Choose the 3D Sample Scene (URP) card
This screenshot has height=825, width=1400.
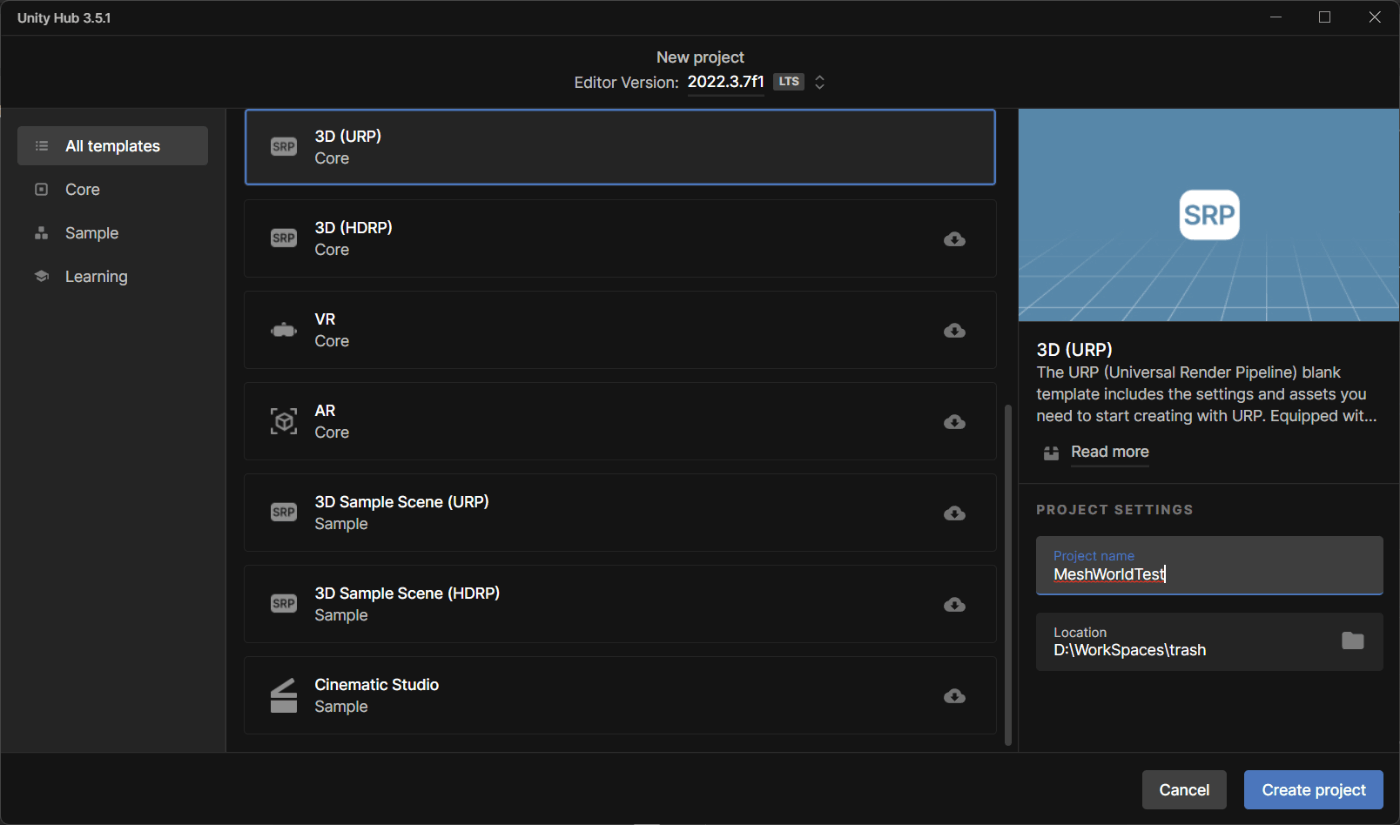point(620,512)
